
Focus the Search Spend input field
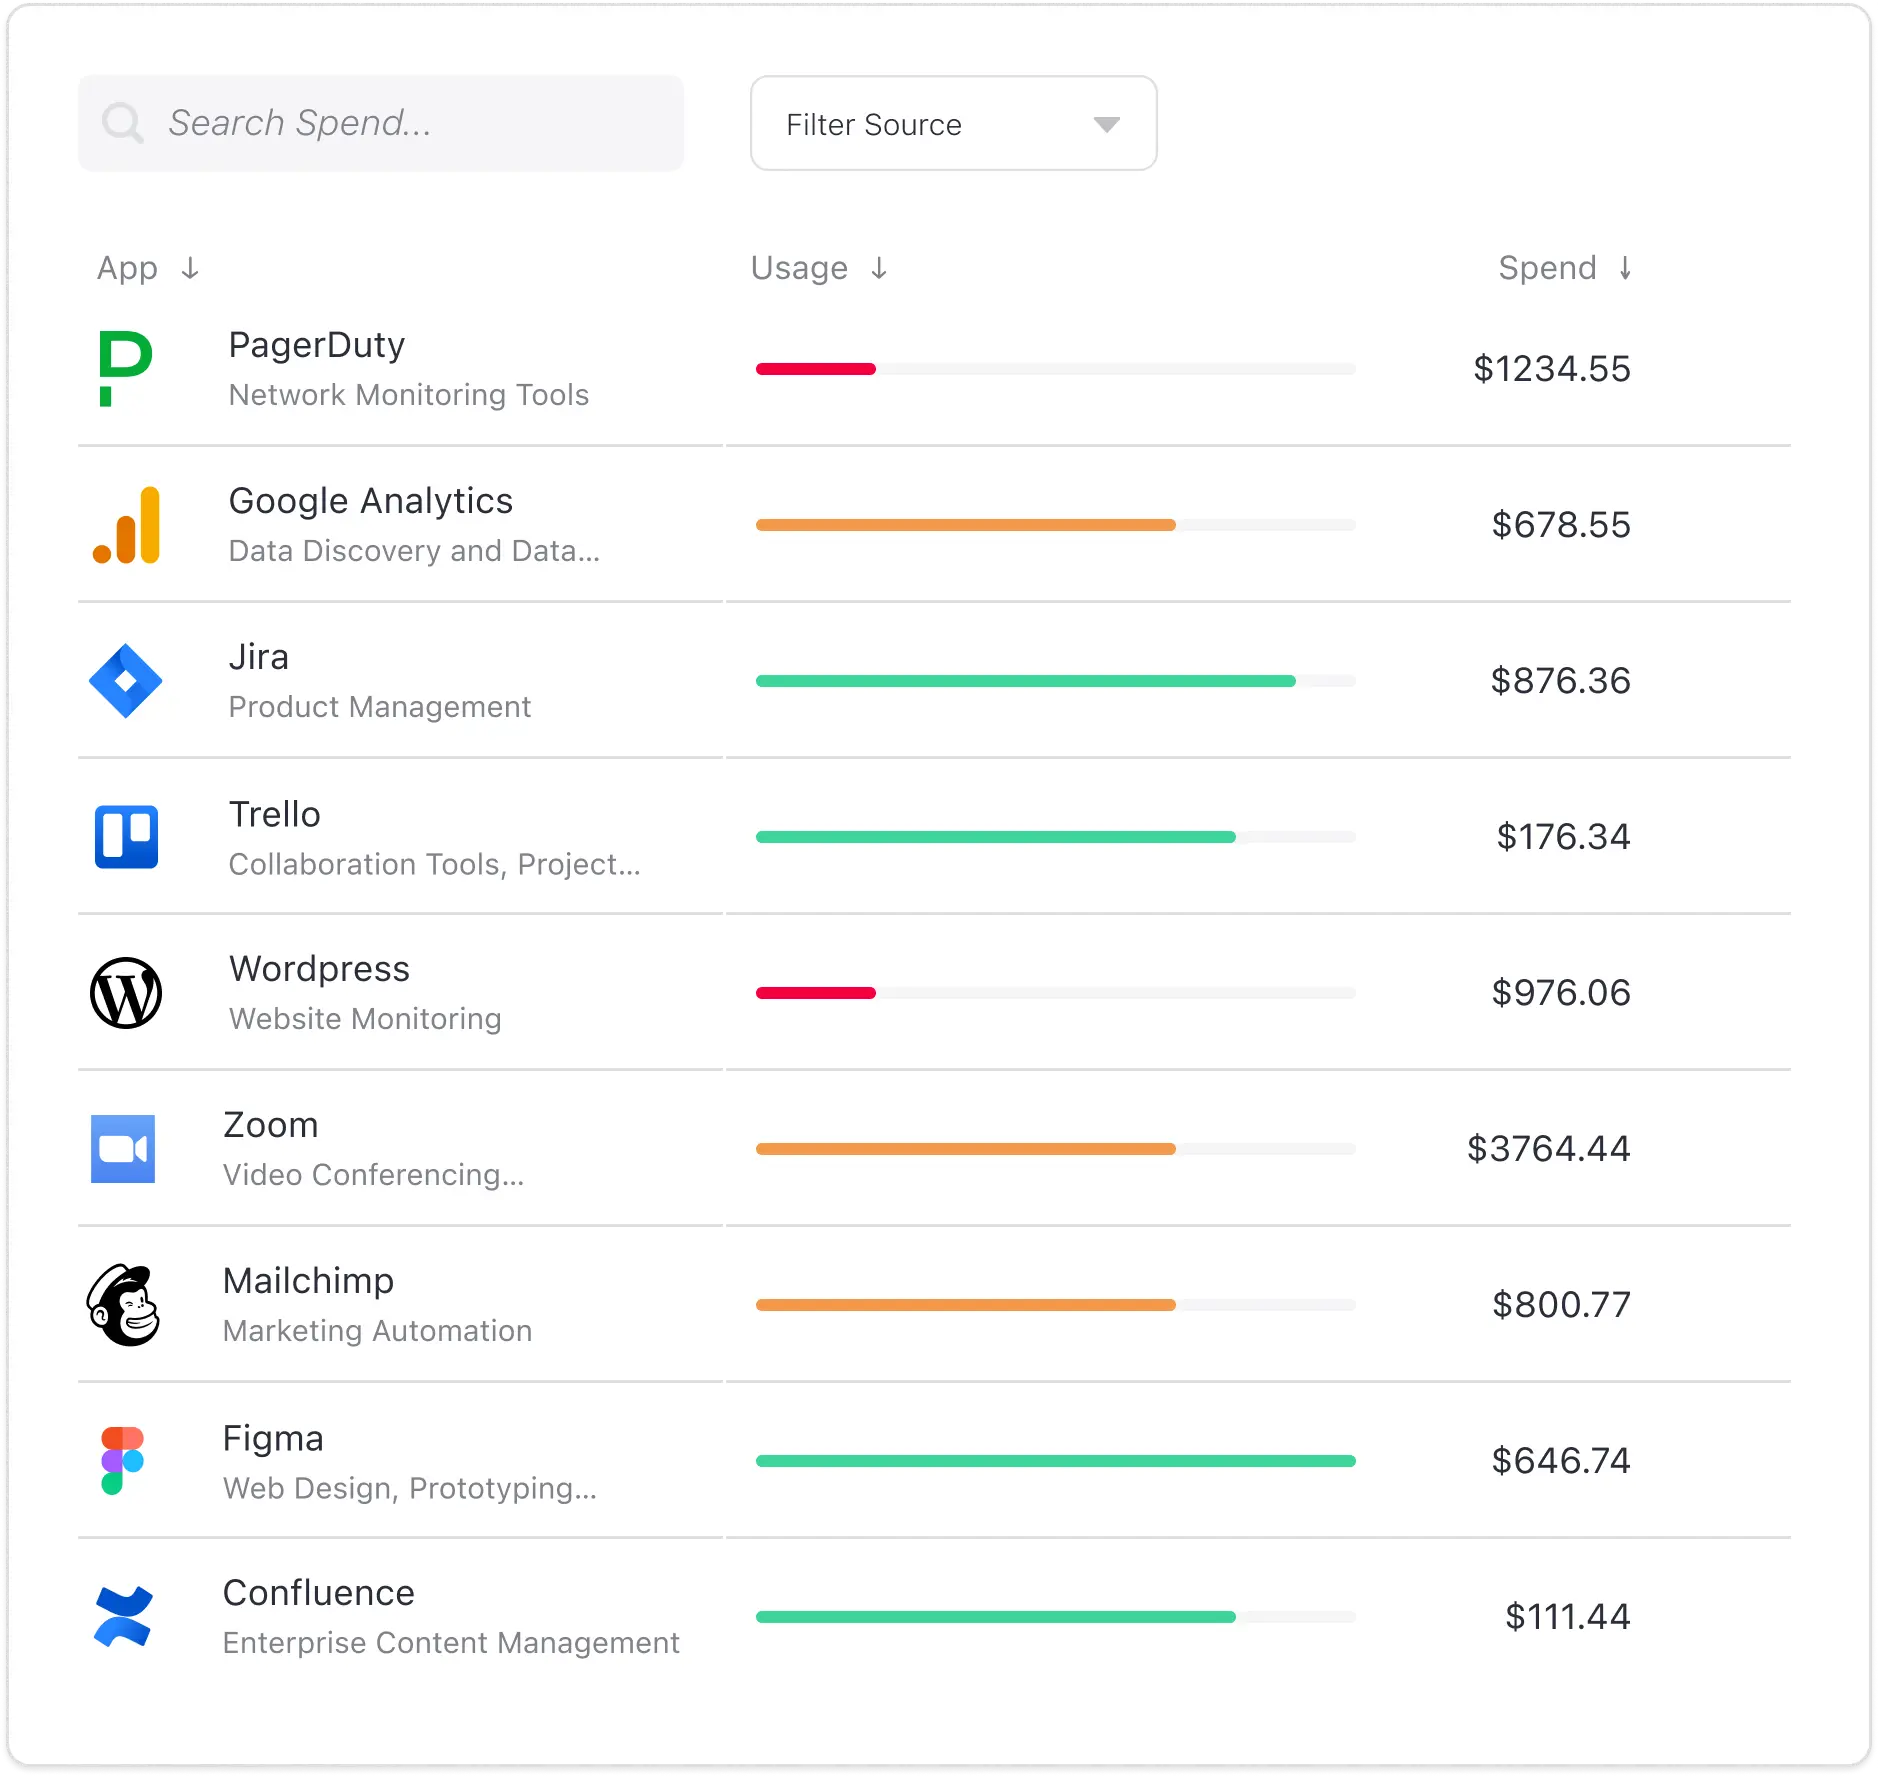381,123
